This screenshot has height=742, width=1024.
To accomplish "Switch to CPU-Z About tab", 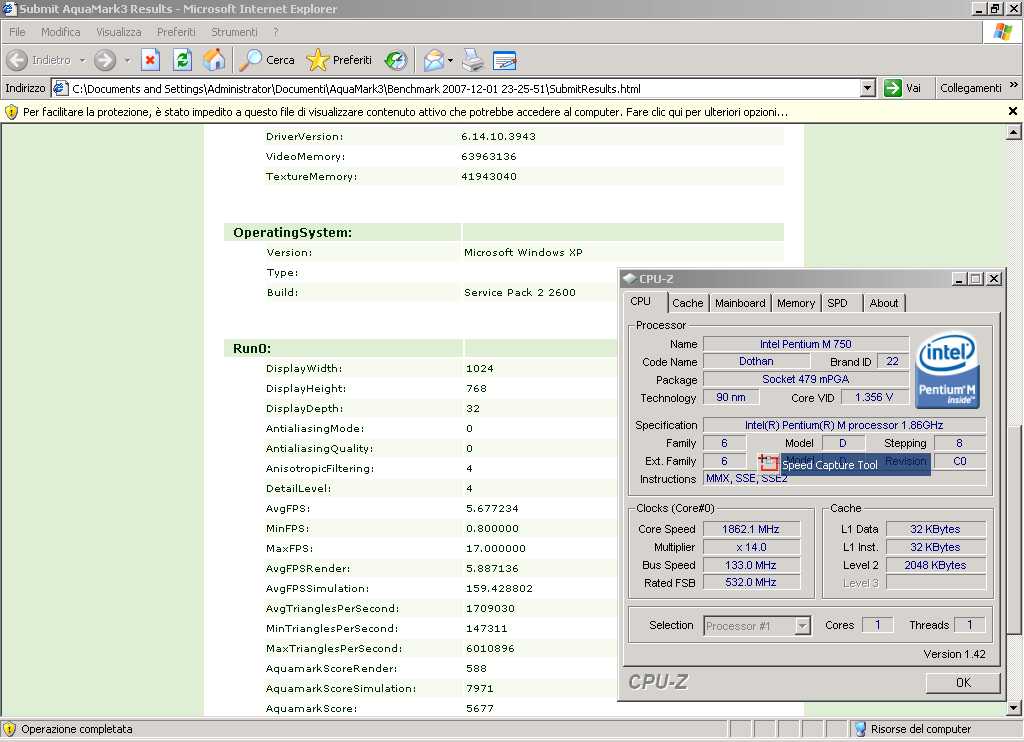I will point(884,303).
